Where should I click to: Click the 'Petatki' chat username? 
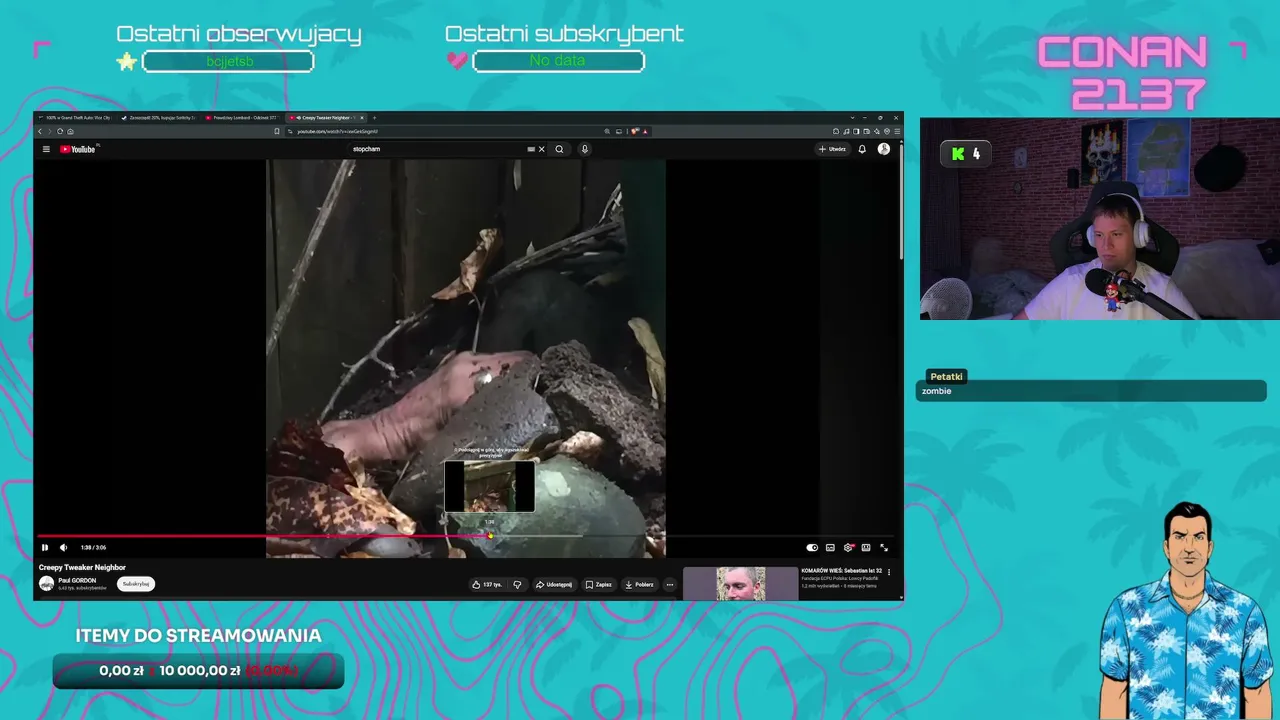tap(946, 377)
